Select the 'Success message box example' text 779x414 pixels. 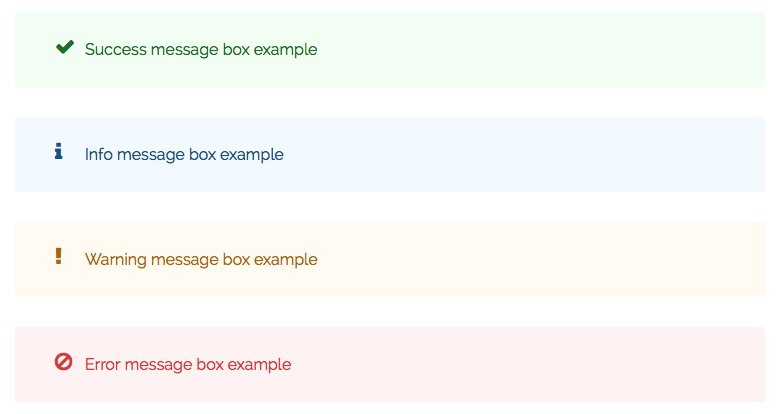tap(201, 49)
